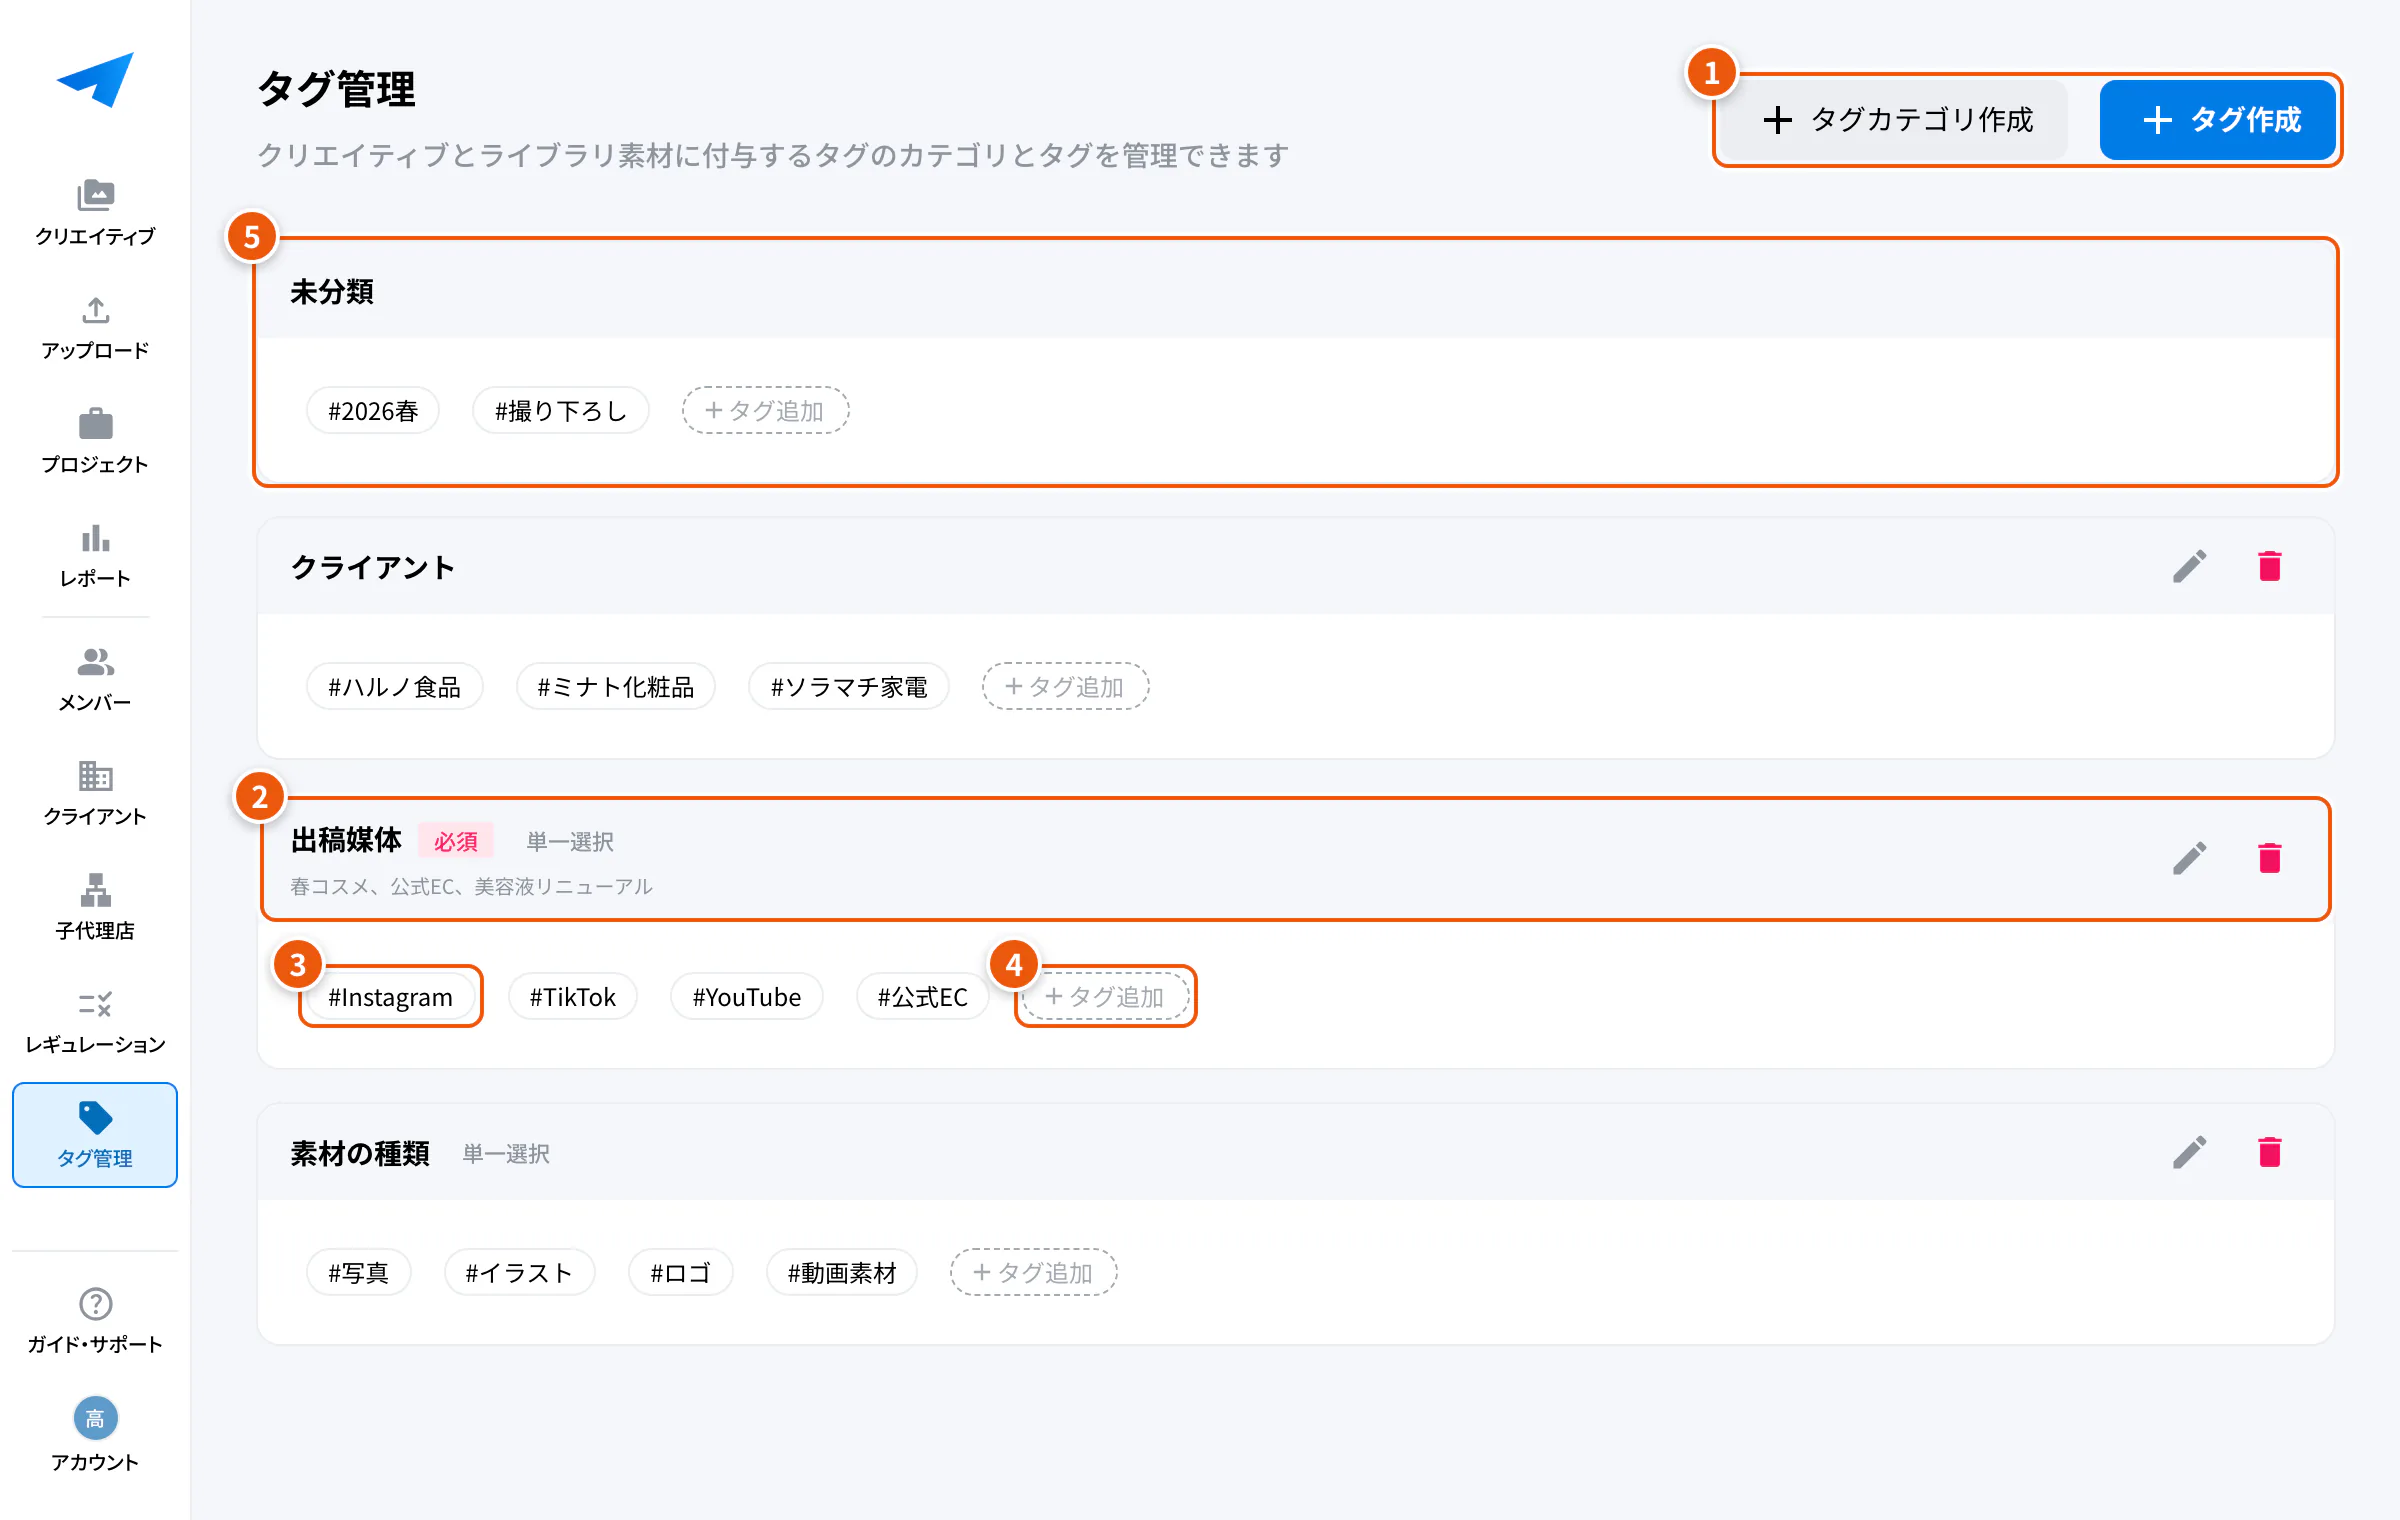Open the アカウント avatar menu
Image resolution: width=2400 pixels, height=1520 pixels.
tap(95, 1435)
